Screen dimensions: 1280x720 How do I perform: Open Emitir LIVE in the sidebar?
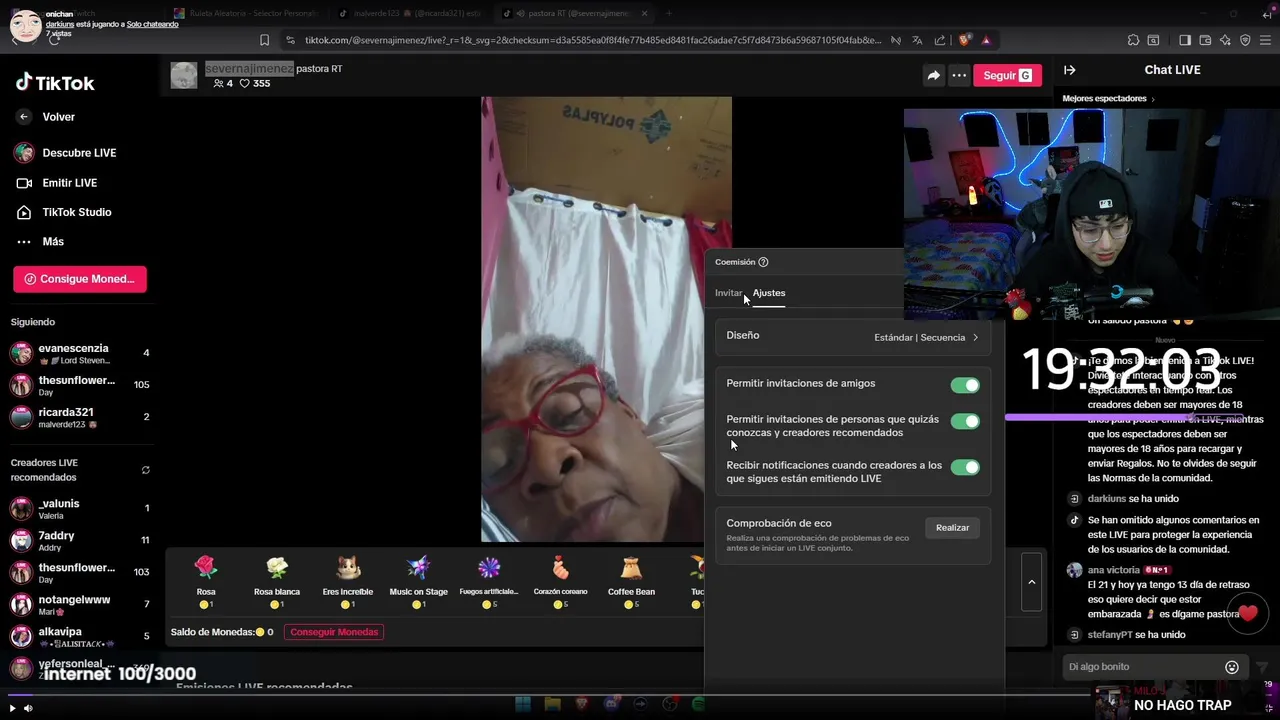tap(56, 183)
